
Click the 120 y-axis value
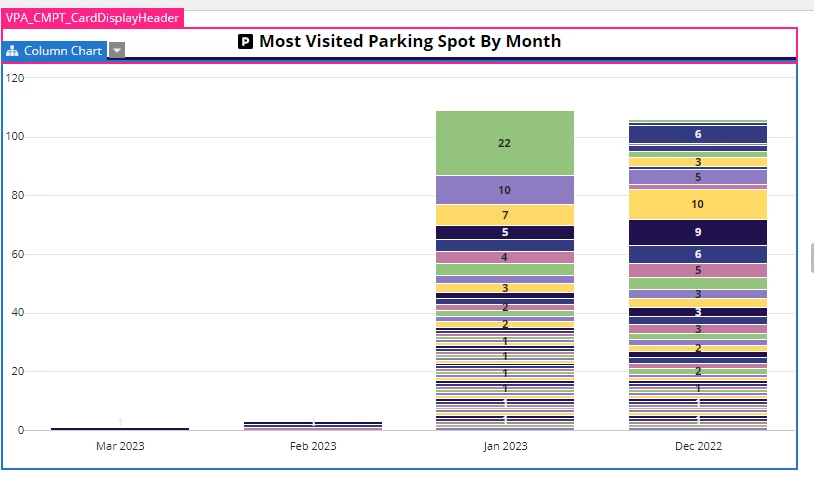tap(15, 78)
